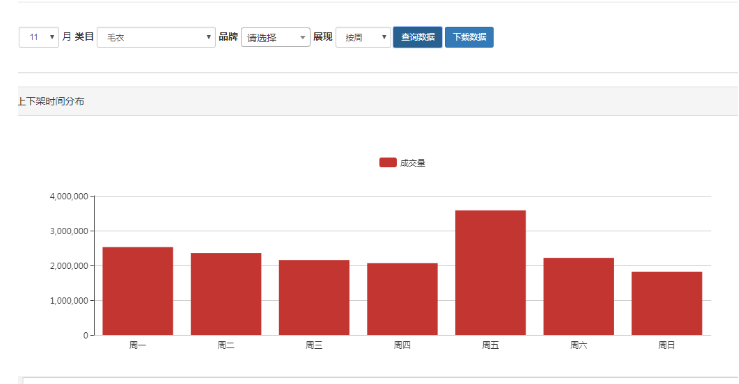
Task: Select the 周四 bar in the chart
Action: 402,299
